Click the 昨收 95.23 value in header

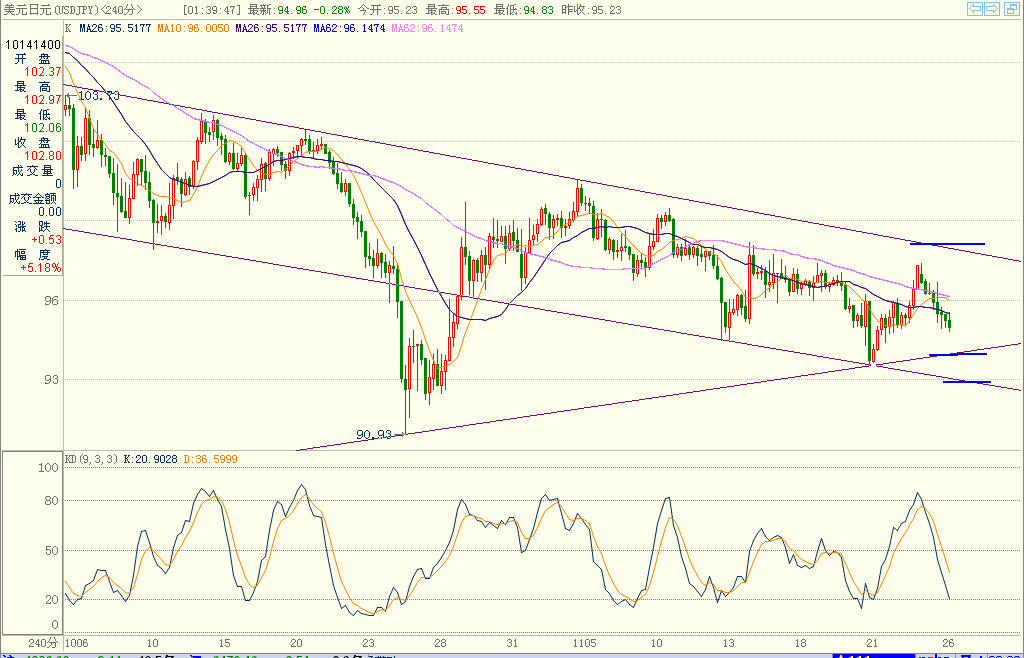[592, 10]
